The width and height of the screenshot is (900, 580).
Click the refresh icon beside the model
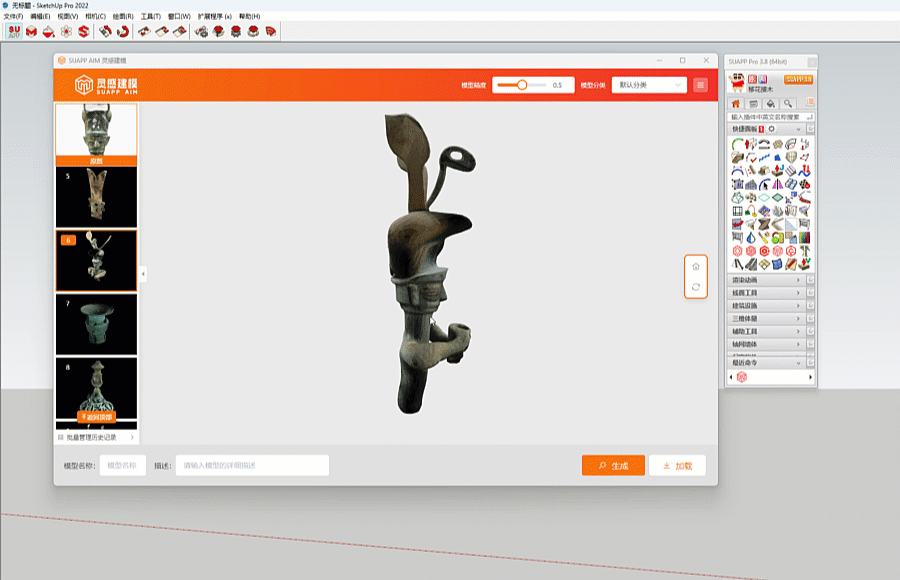point(696,287)
